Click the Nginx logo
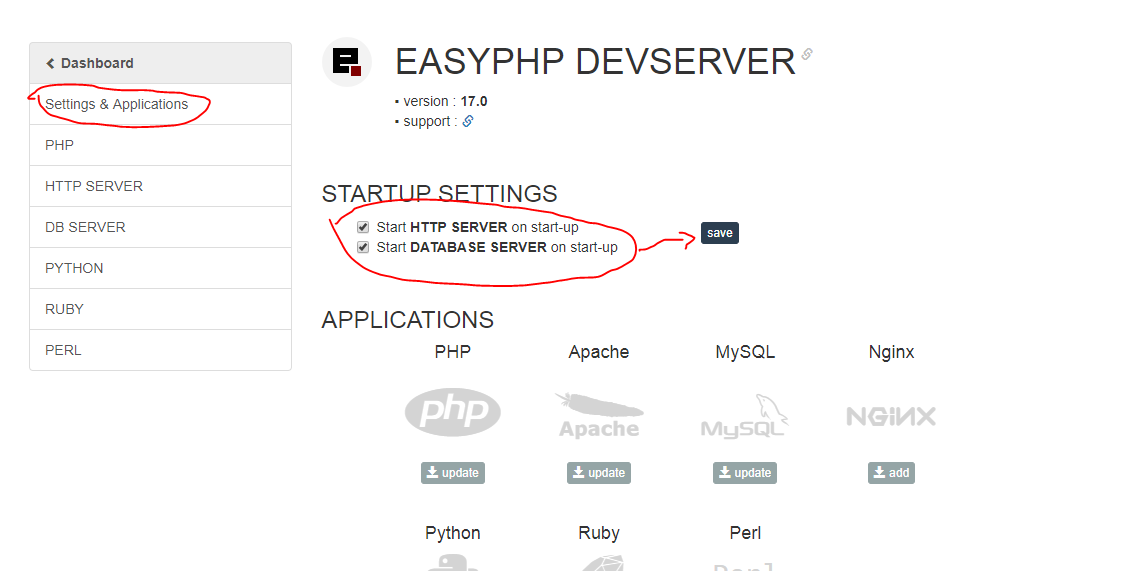Screen dimensions: 1123x571 click(891, 416)
